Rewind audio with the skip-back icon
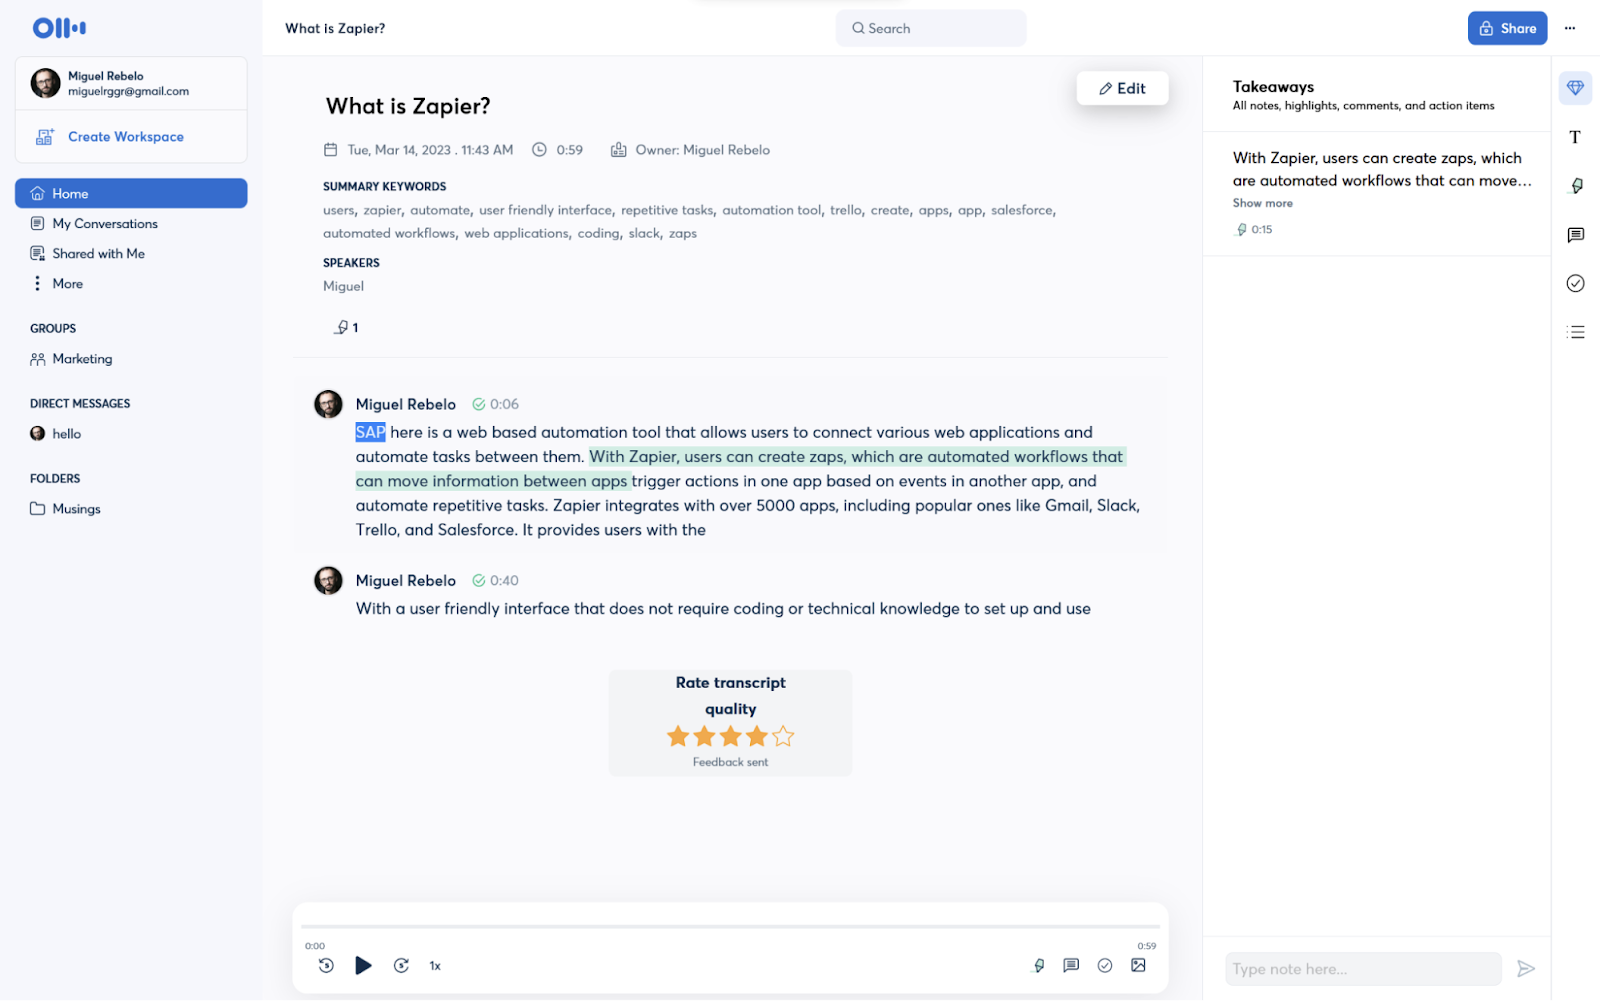This screenshot has height=1001, width=1600. tap(326, 965)
